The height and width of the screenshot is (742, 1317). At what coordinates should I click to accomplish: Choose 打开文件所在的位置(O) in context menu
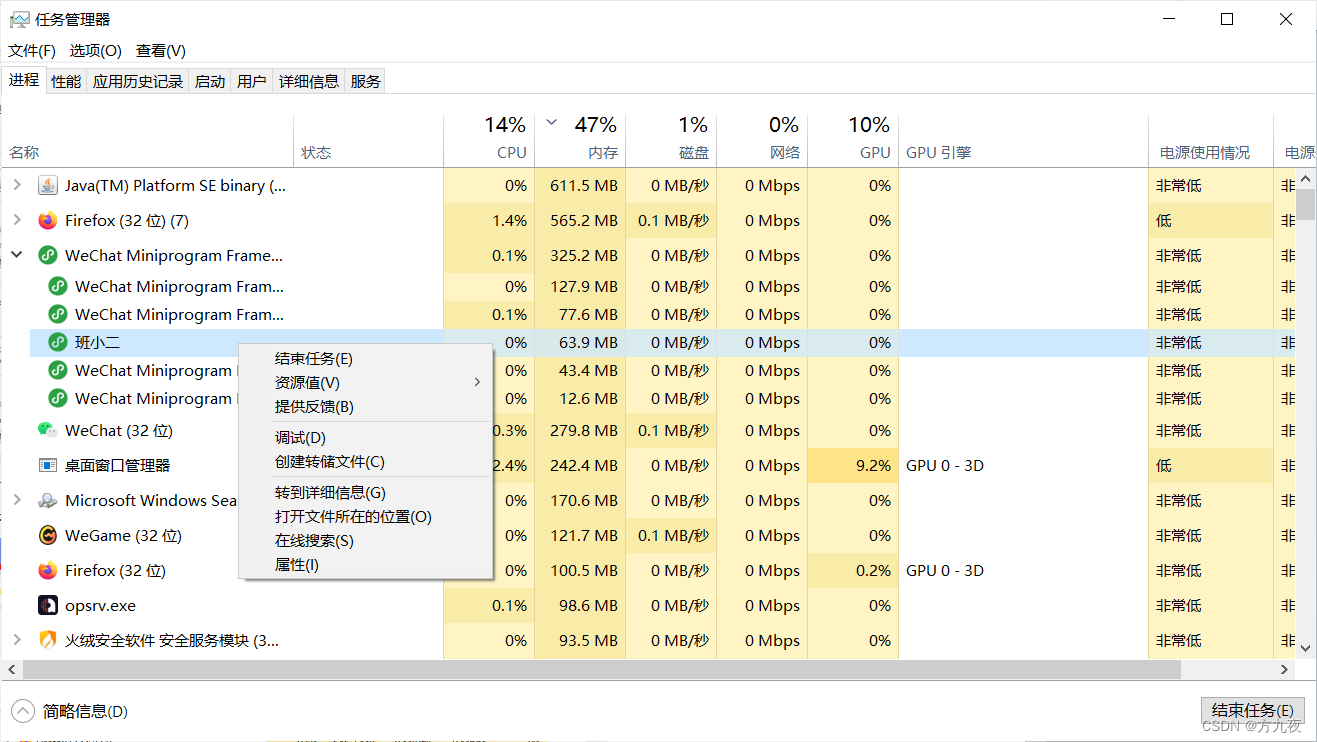point(365,517)
